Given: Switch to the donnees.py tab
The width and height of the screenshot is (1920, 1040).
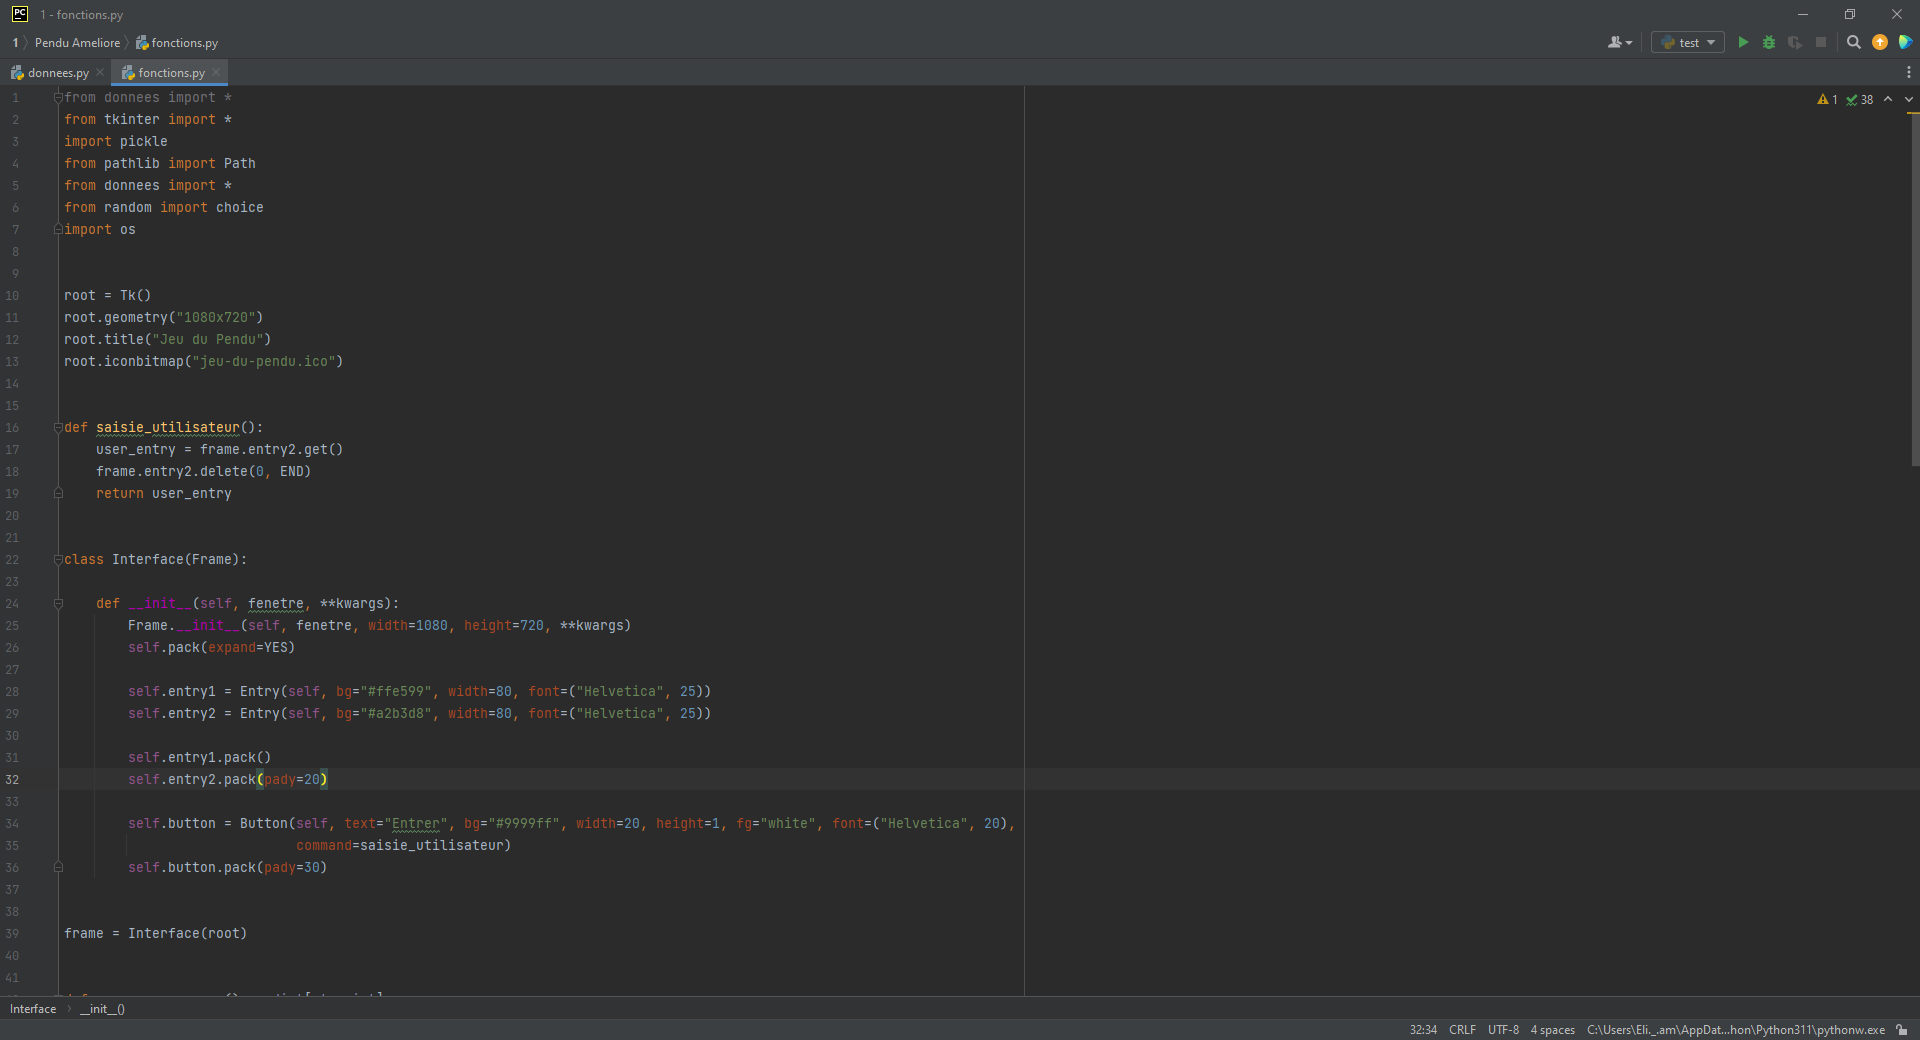Looking at the screenshot, I should 57,72.
